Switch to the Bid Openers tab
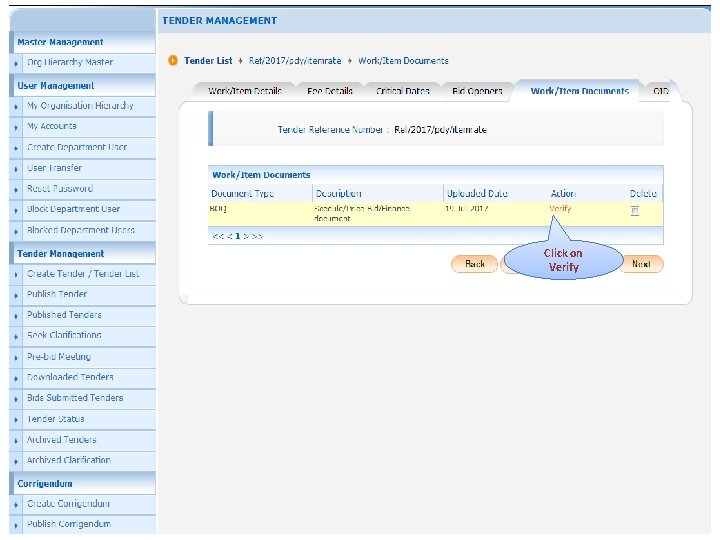The image size is (720, 540). (x=477, y=91)
